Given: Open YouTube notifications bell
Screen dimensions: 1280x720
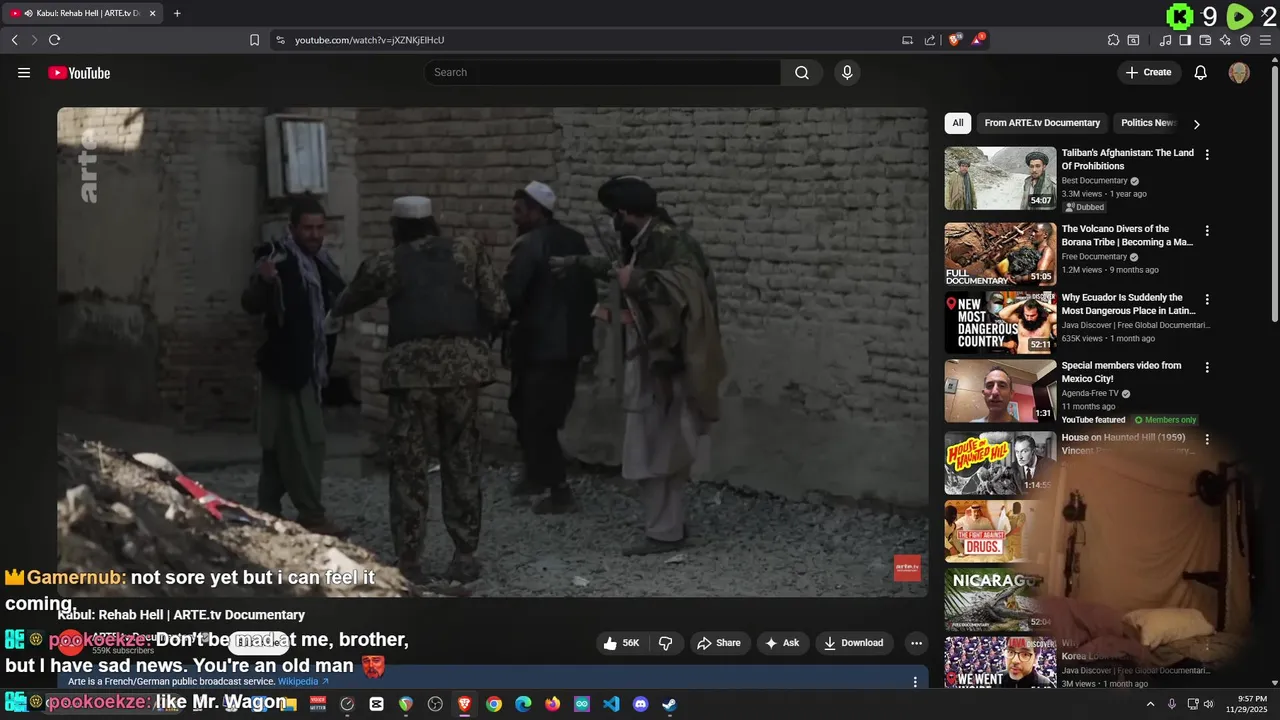Looking at the screenshot, I should pyautogui.click(x=1201, y=72).
